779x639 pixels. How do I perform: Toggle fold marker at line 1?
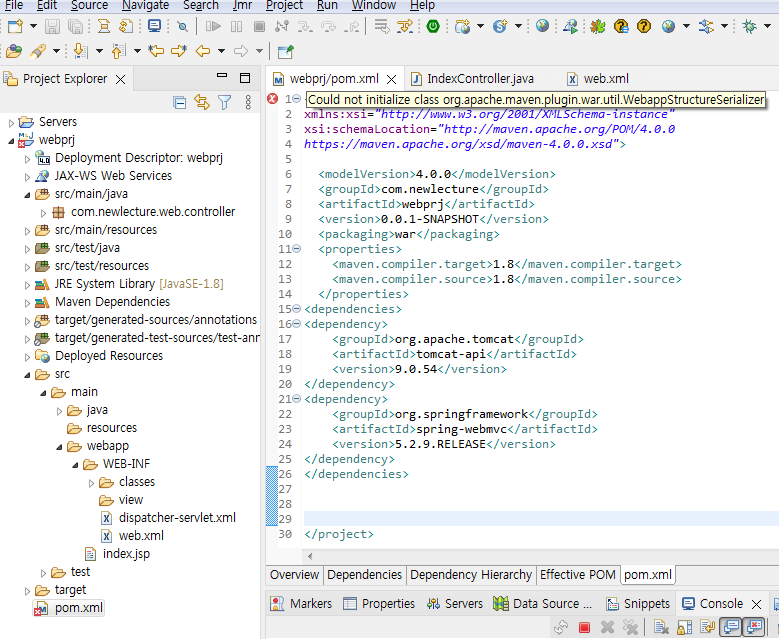[x=297, y=99]
